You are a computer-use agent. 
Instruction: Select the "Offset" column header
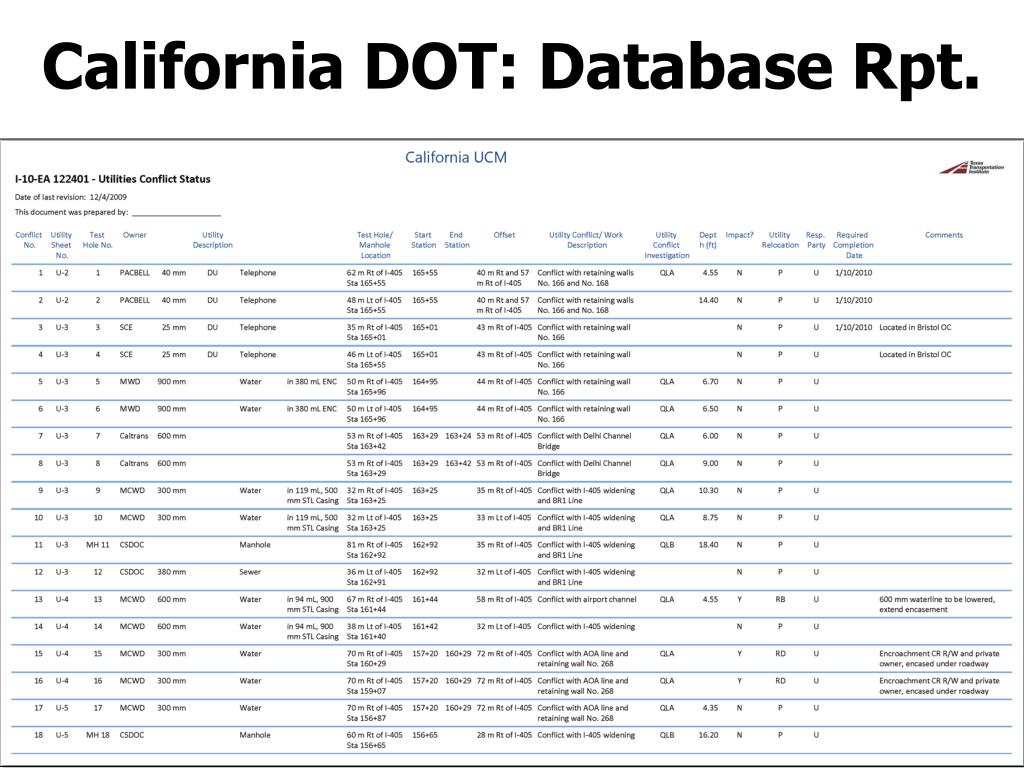point(504,235)
